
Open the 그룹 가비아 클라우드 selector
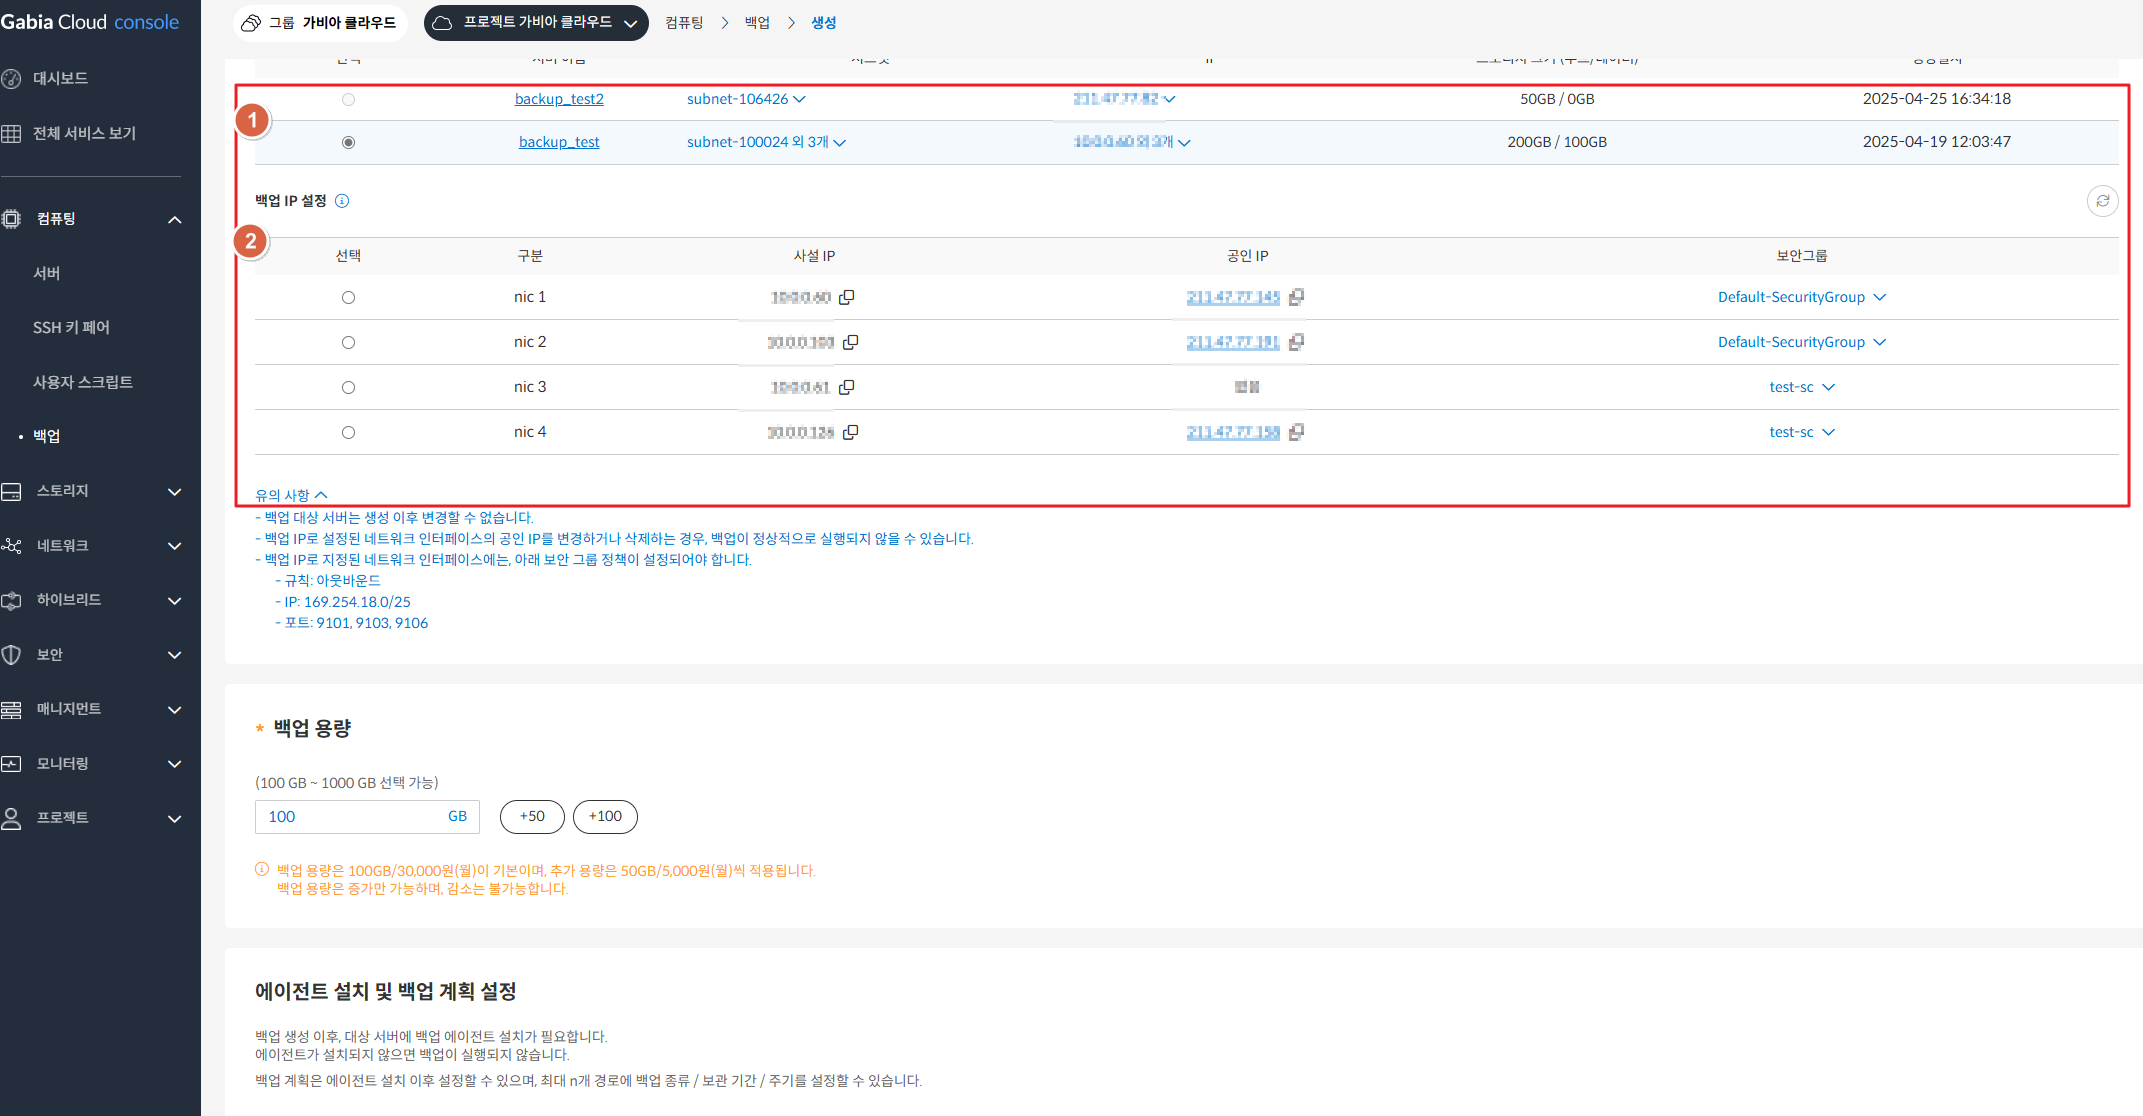coord(320,22)
